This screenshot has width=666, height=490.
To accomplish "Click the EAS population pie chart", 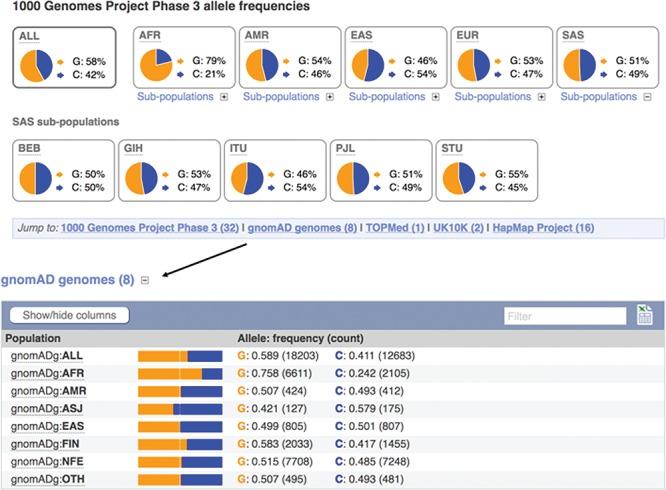I will point(369,67).
